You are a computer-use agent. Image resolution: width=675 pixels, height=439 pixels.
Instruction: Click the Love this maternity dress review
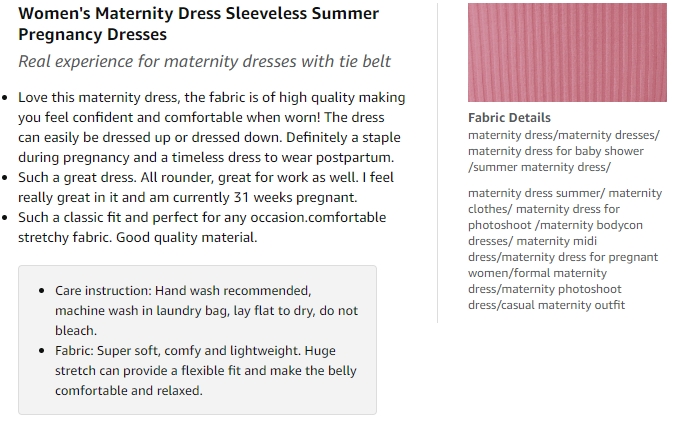[211, 127]
